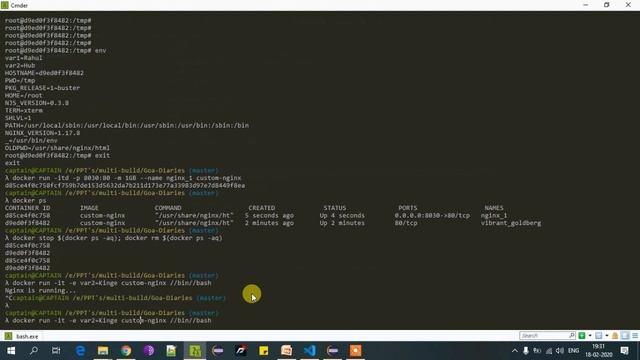This screenshot has width=640, height=360.
Task: Toggle the padlock icon in the Cmder status bar
Action: tap(615, 336)
